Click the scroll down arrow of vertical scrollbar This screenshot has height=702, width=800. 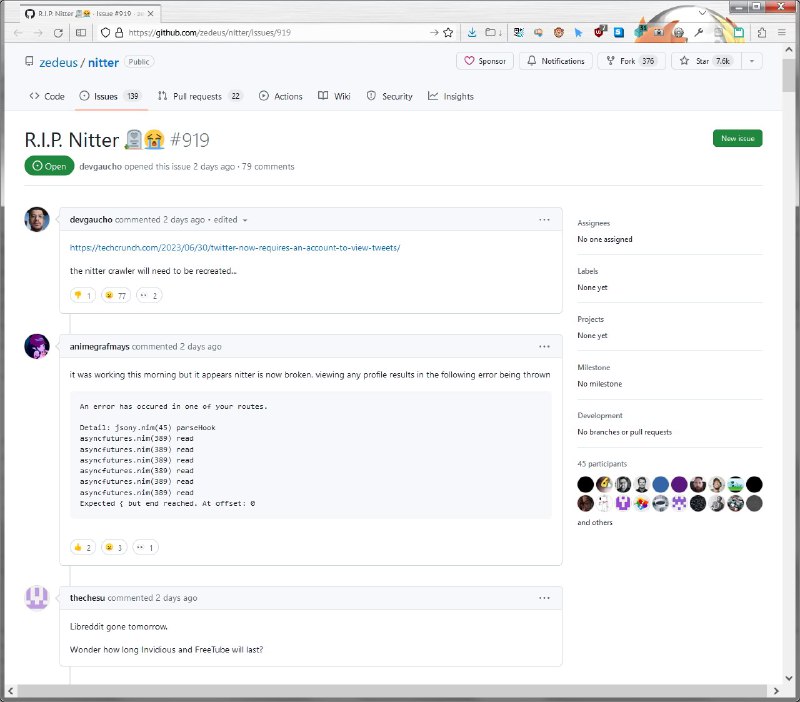789,678
